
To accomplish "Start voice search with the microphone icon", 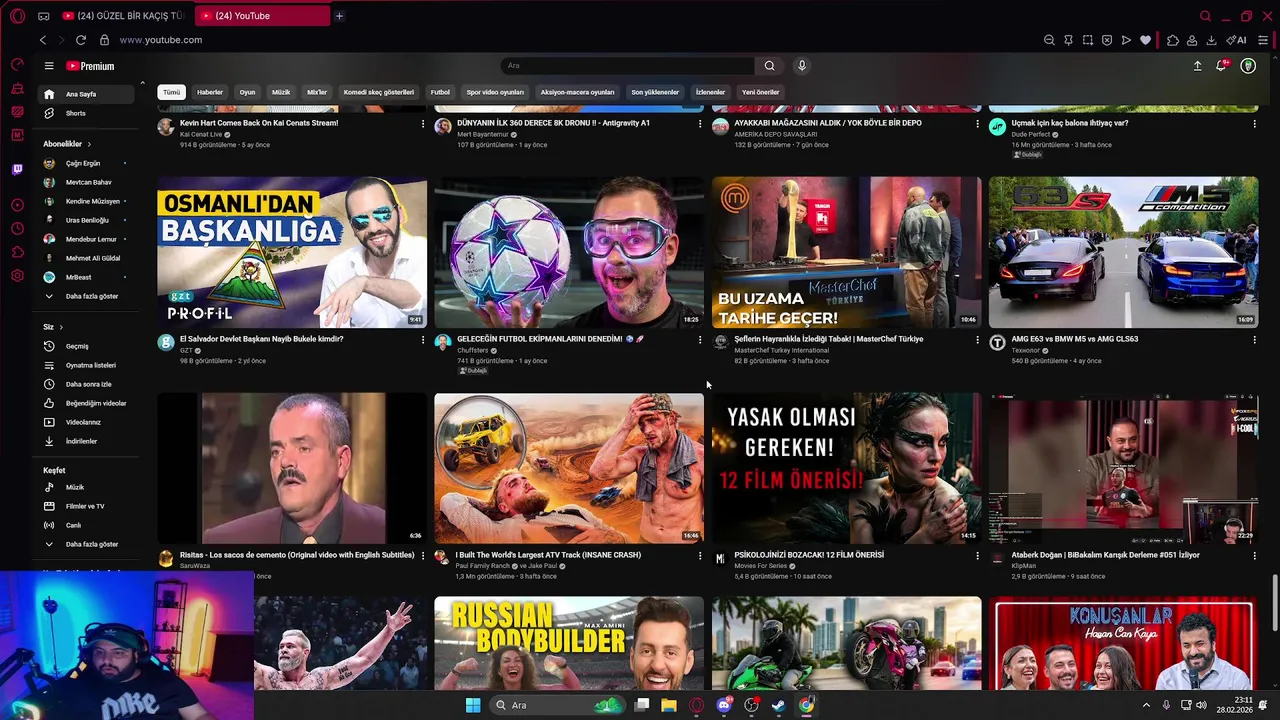I will [801, 66].
